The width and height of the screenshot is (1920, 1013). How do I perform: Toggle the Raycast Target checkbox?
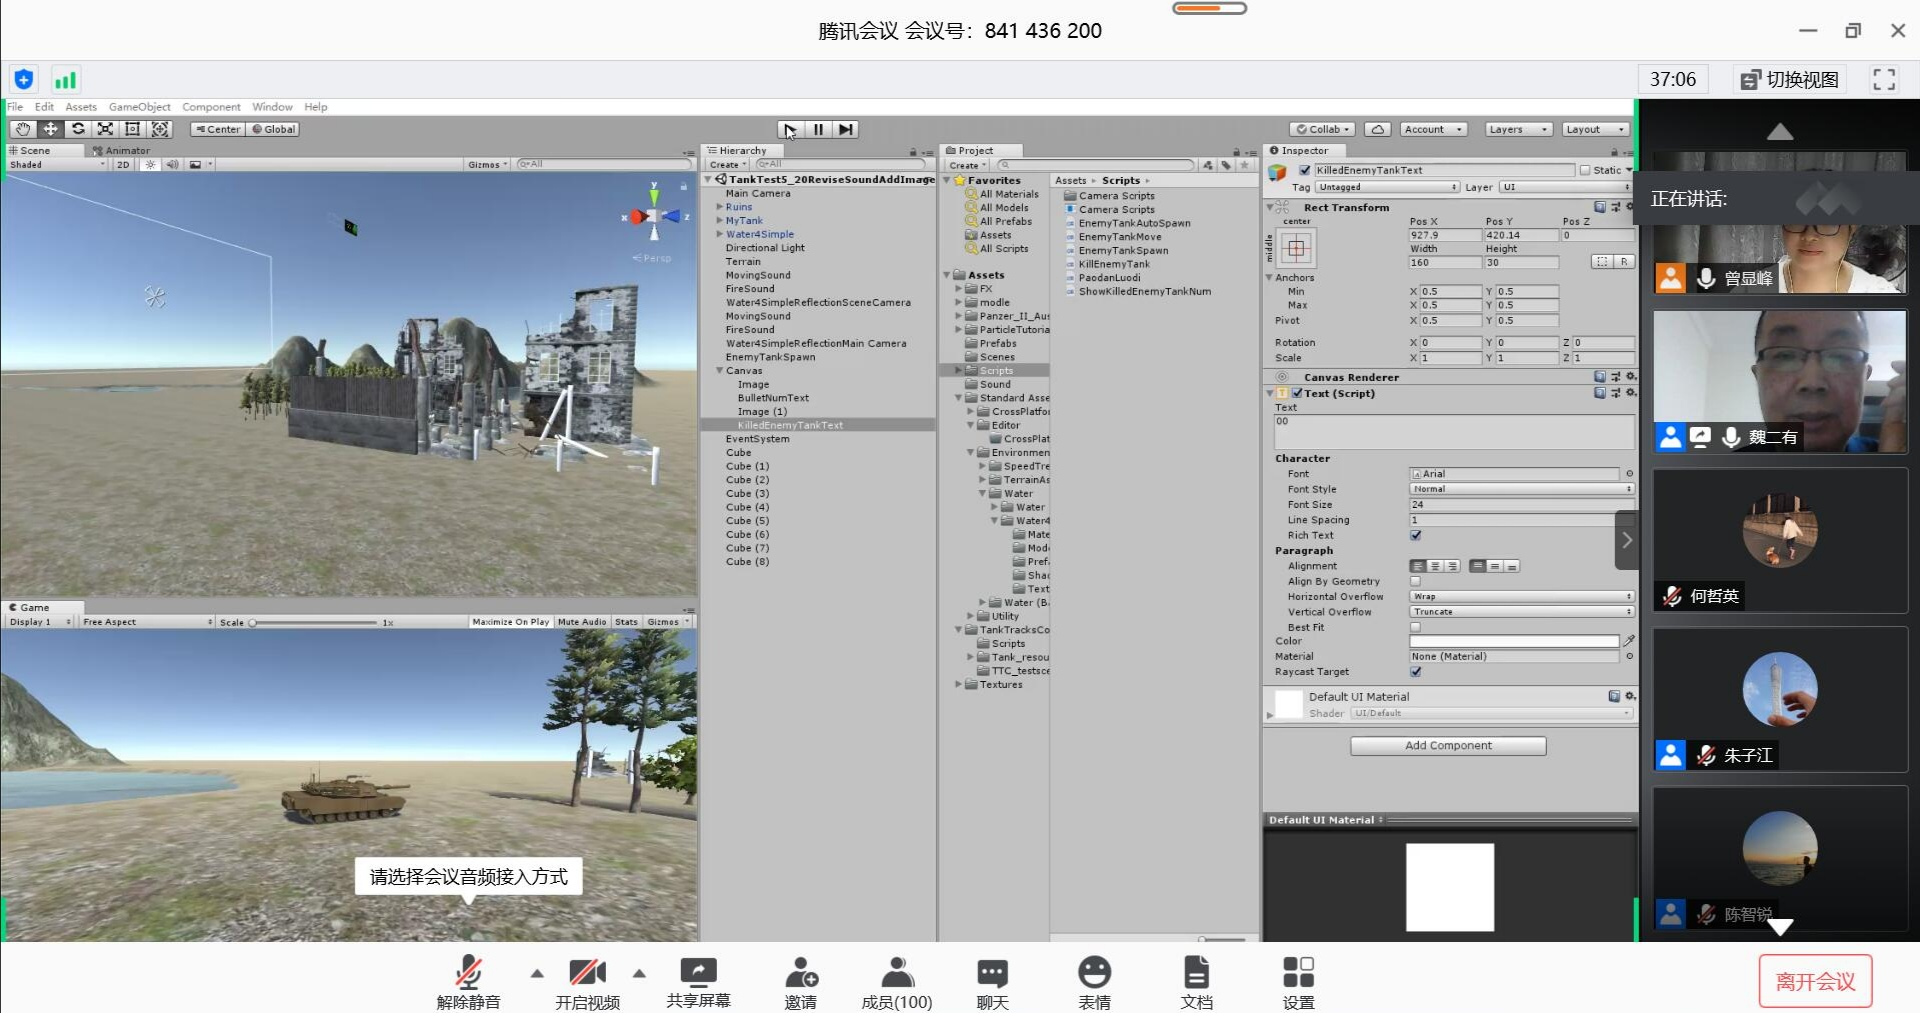pyautogui.click(x=1416, y=672)
